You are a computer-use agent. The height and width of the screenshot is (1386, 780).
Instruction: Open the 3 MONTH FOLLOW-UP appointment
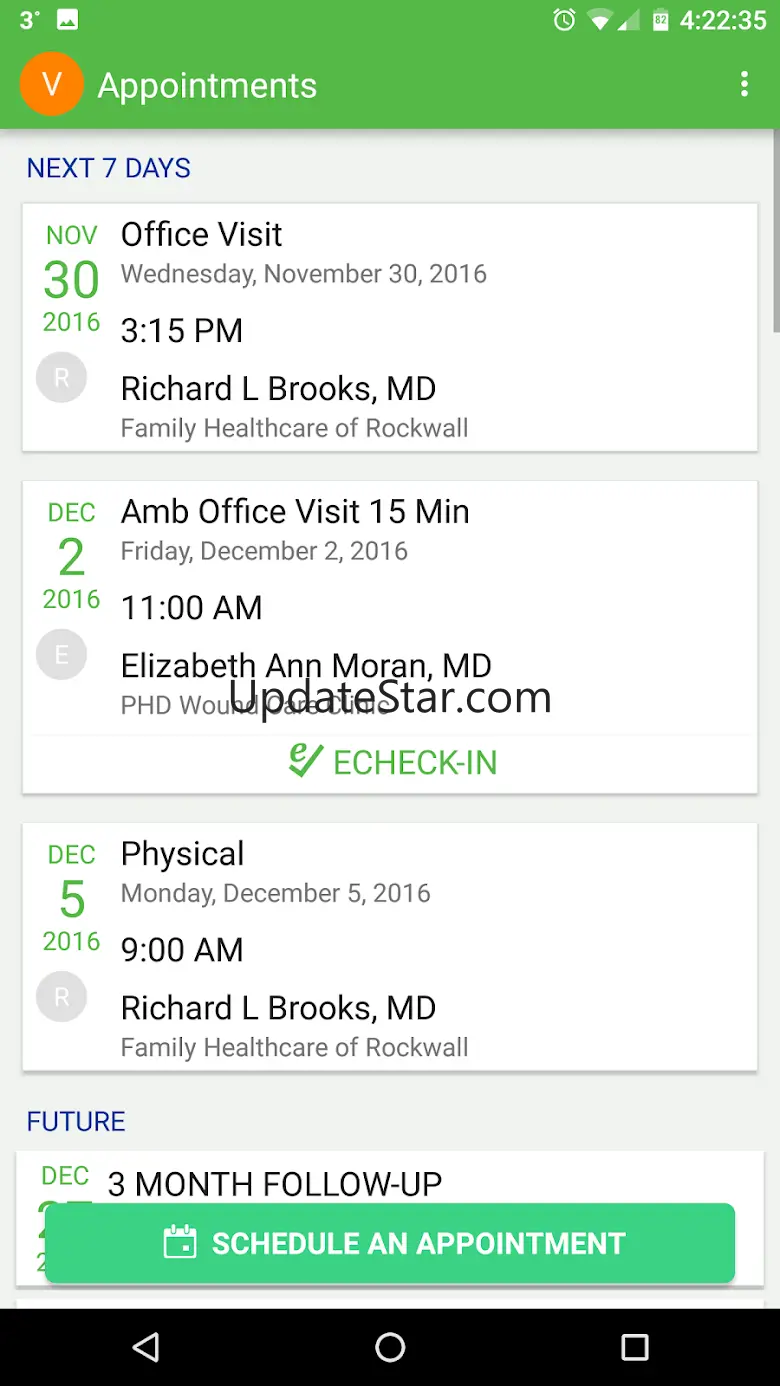(x=274, y=1183)
